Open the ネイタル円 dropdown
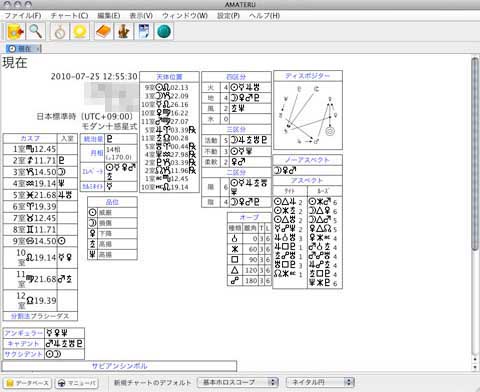 point(320,382)
